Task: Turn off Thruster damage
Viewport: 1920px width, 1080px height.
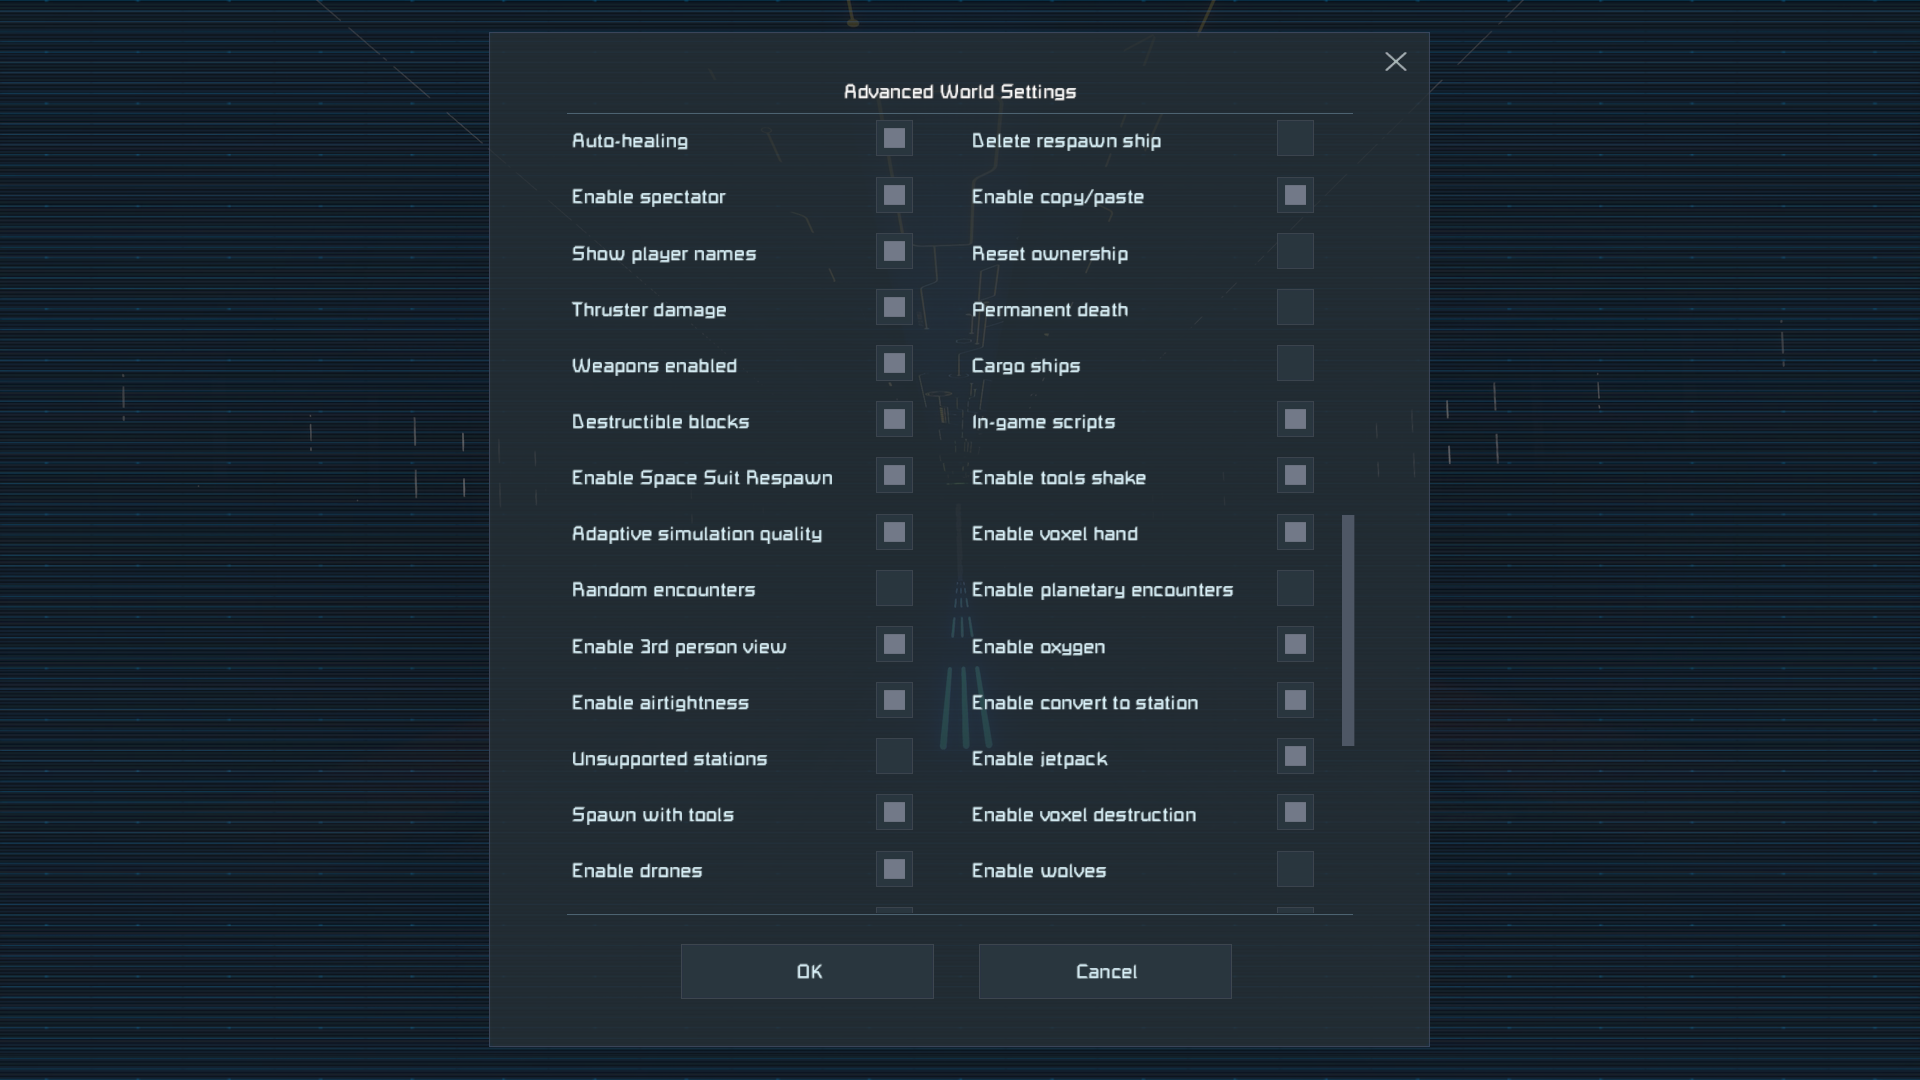Action: pos(894,308)
